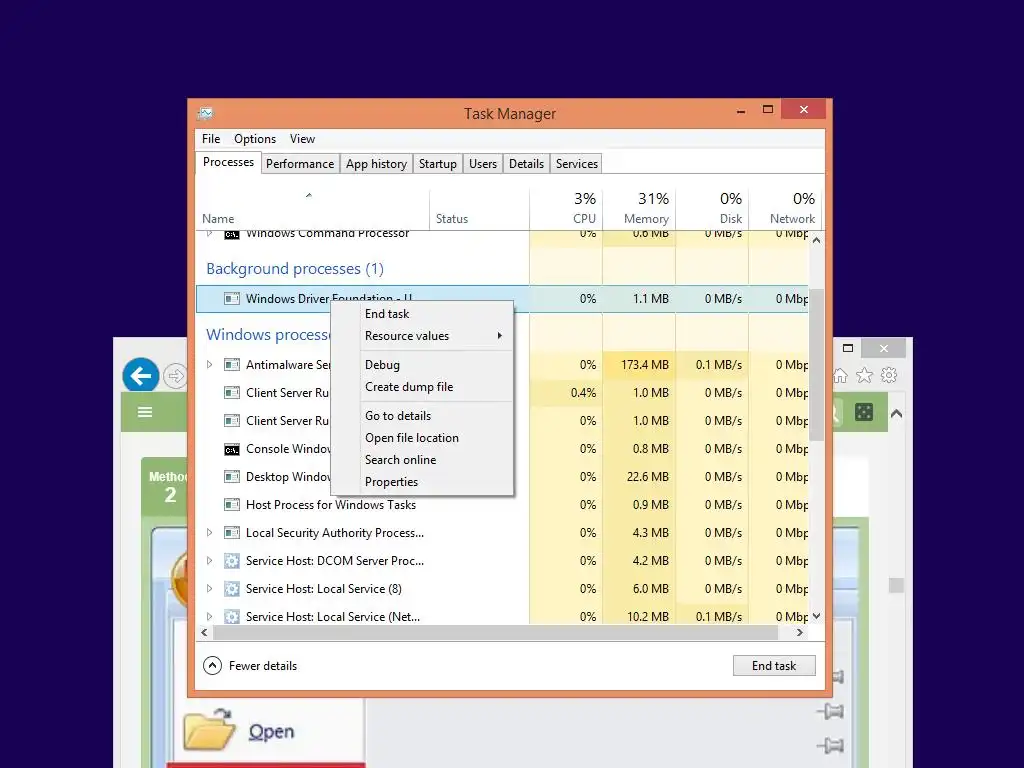Expand Service Host: Local Service (8) row
1024x768 pixels.
tap(210, 589)
